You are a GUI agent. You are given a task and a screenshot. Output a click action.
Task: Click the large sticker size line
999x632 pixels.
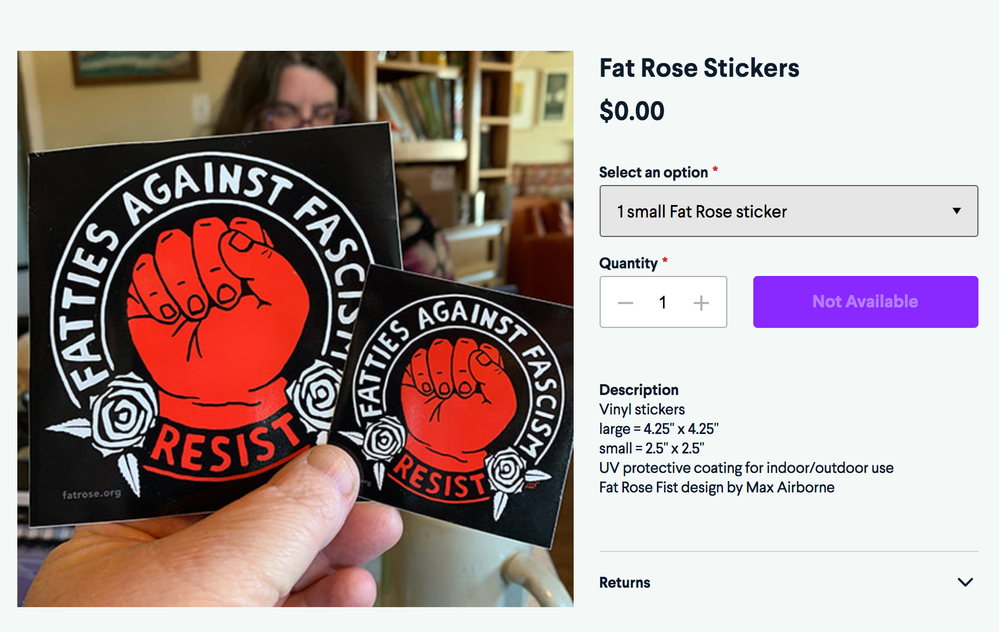[659, 429]
